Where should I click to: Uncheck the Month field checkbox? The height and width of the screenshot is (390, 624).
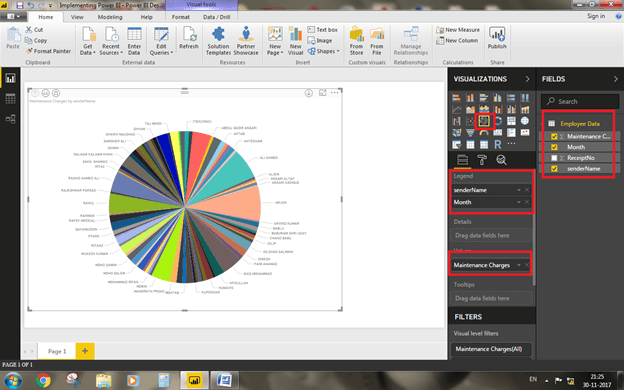click(554, 147)
